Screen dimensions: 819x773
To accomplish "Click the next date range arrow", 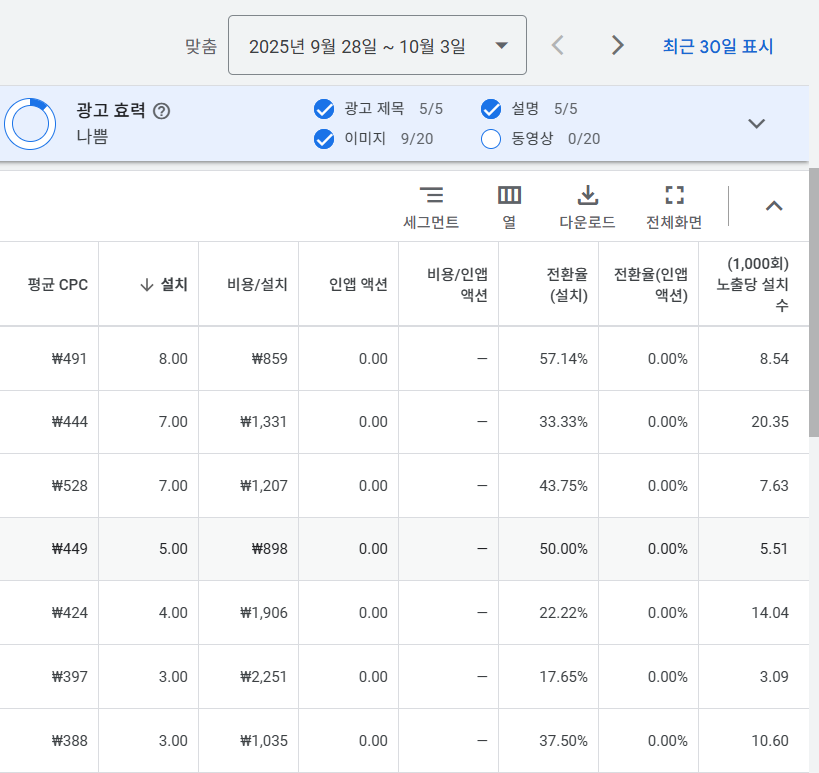I will [x=617, y=44].
